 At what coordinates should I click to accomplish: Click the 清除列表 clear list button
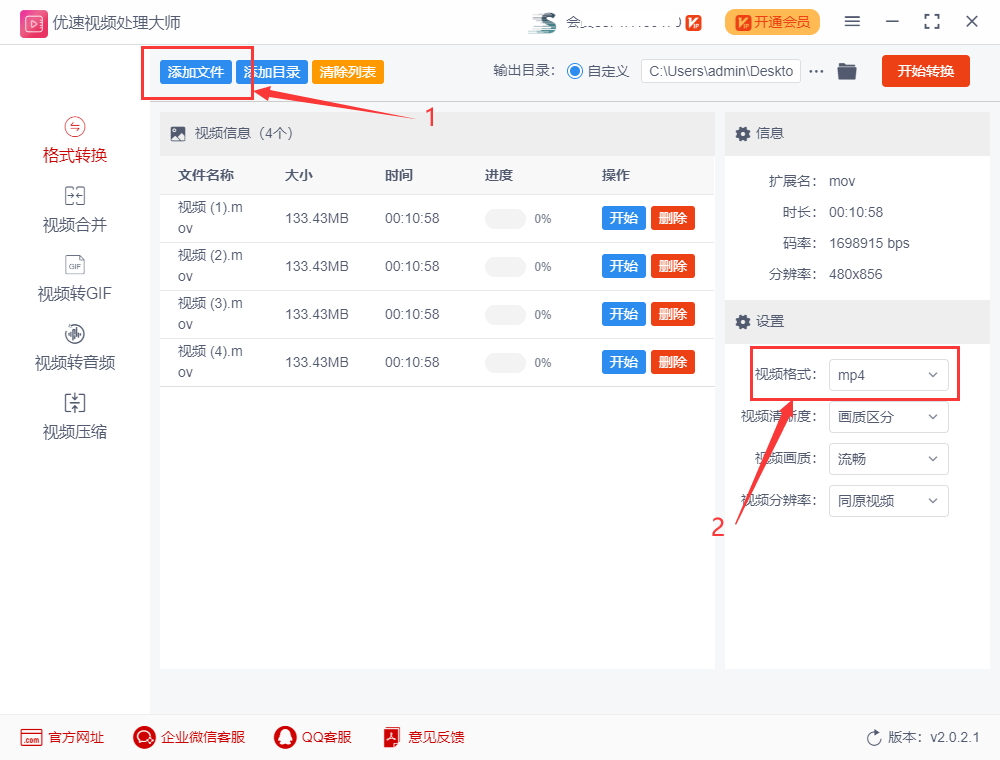tap(348, 72)
